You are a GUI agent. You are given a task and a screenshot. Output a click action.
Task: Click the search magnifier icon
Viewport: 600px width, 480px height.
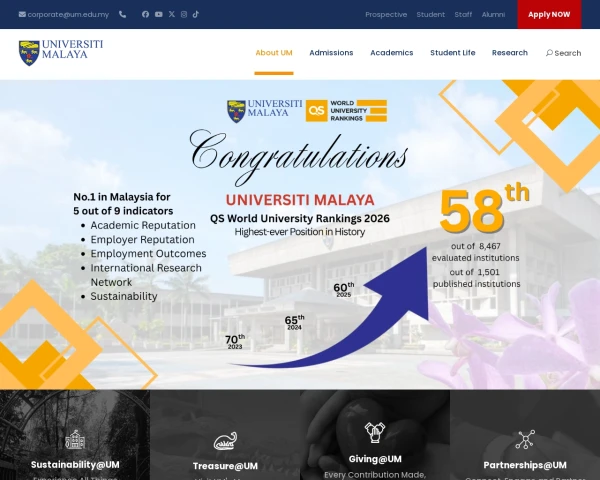pyautogui.click(x=549, y=53)
